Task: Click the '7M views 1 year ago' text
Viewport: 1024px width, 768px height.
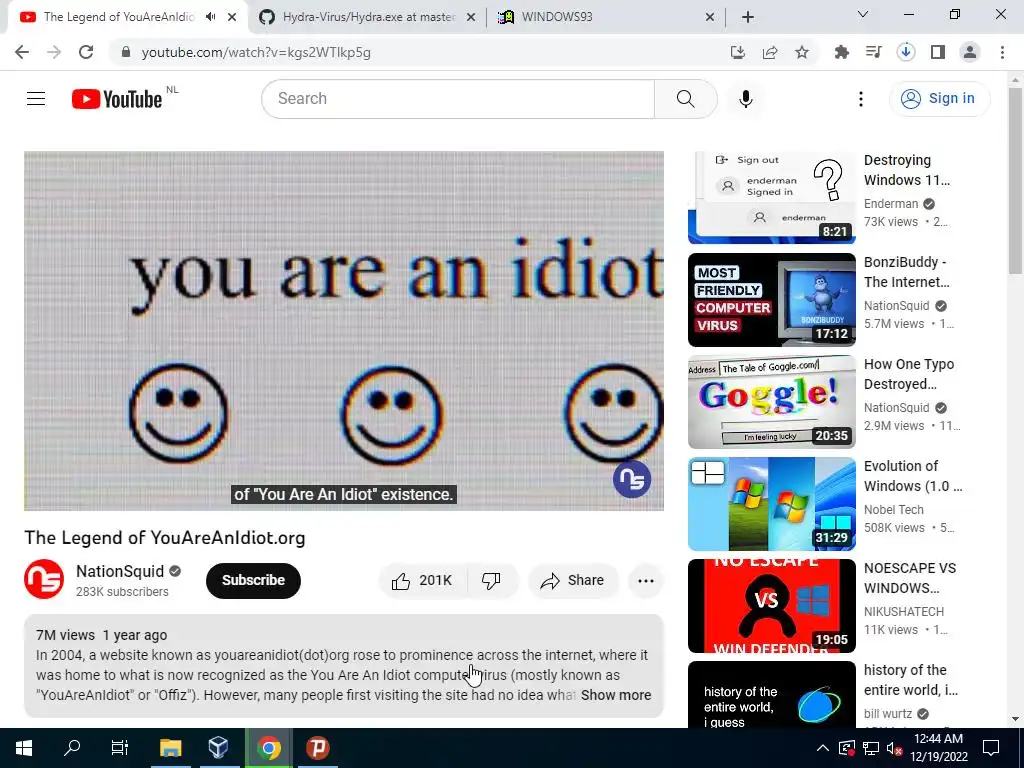Action: [x=101, y=635]
